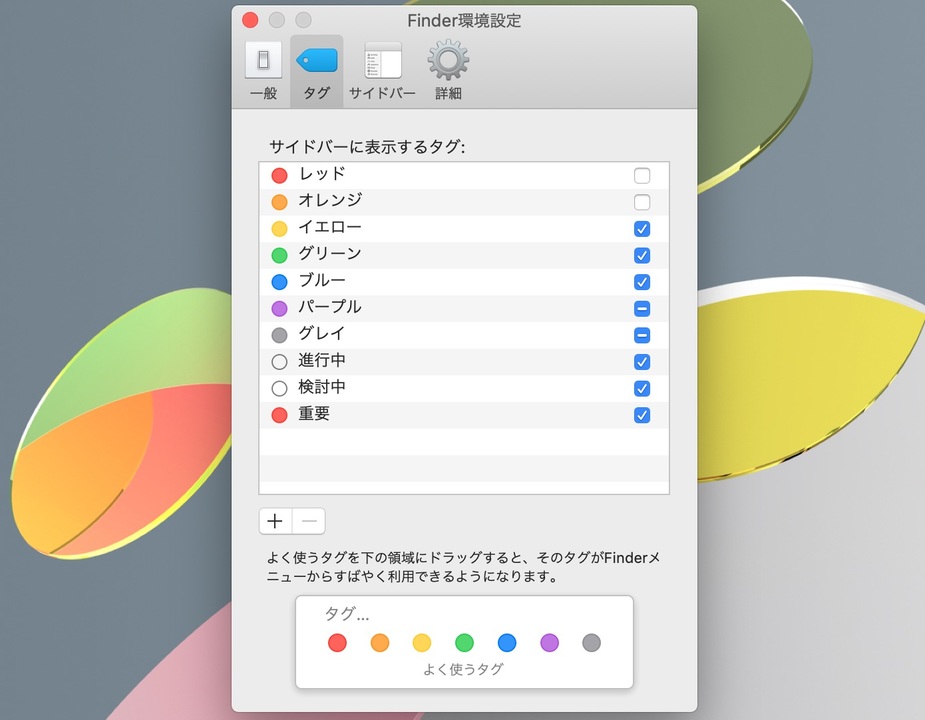
Task: Pick the orange favorite tag swatch
Action: [380, 643]
